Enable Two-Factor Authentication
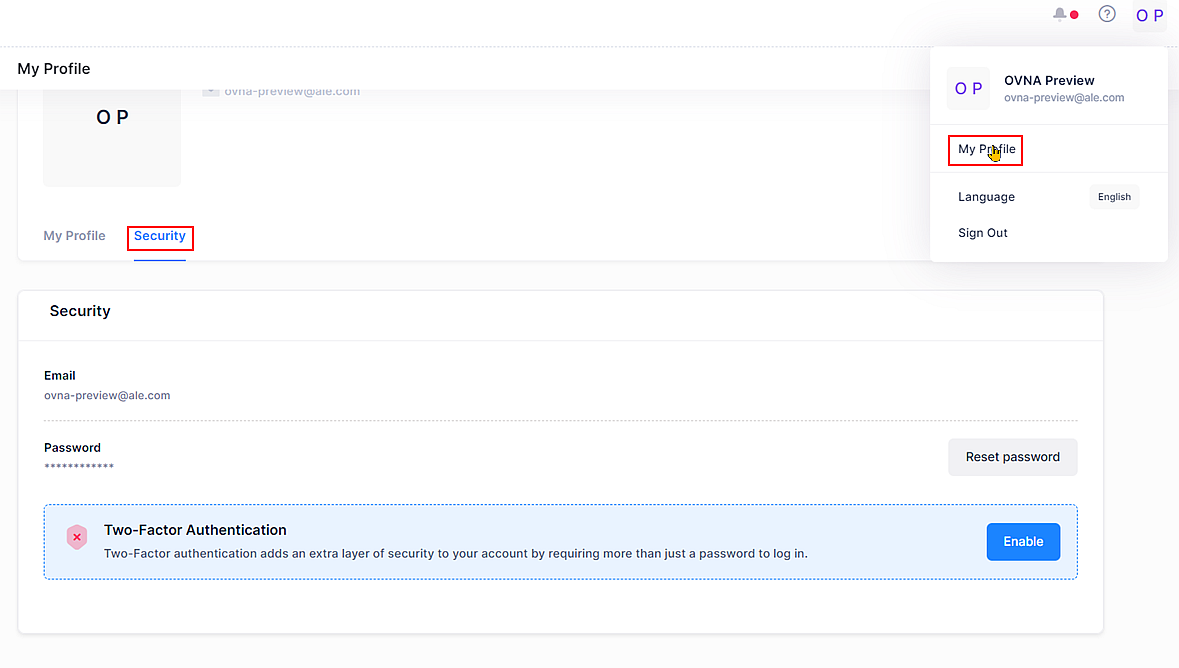The width and height of the screenshot is (1179, 668). click(1023, 541)
